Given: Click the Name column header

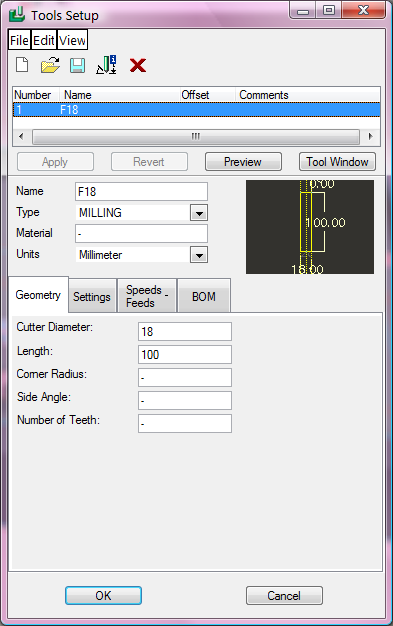Looking at the screenshot, I should click(120, 95).
